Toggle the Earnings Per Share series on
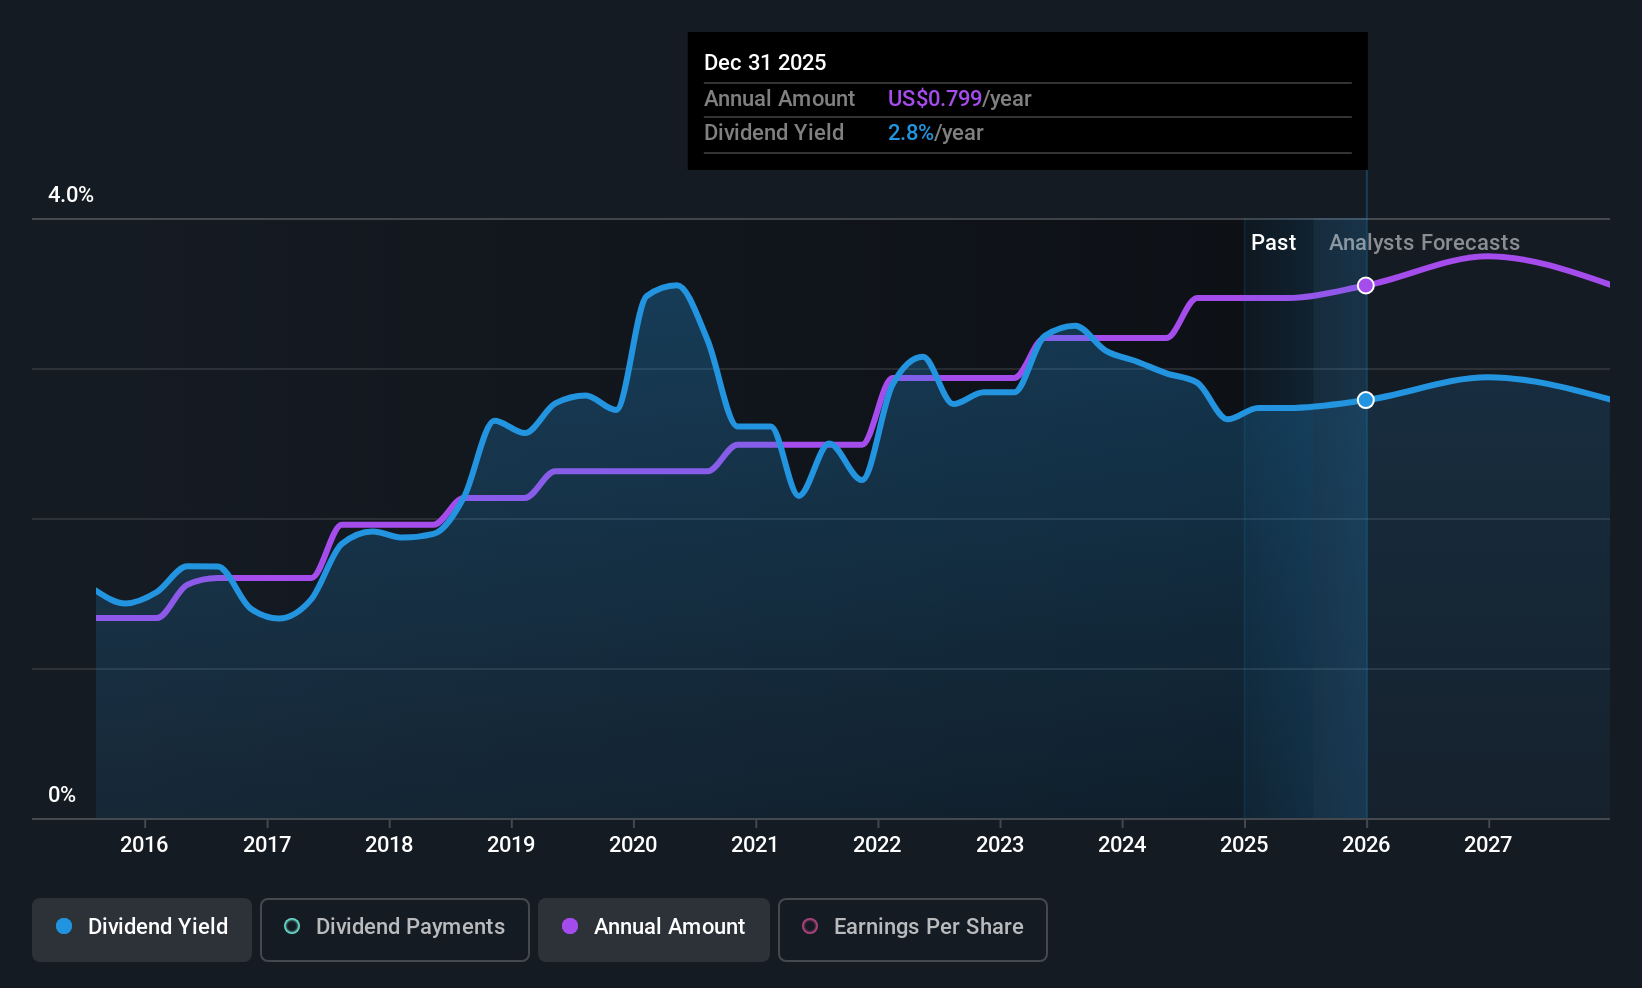The image size is (1642, 988). point(911,929)
